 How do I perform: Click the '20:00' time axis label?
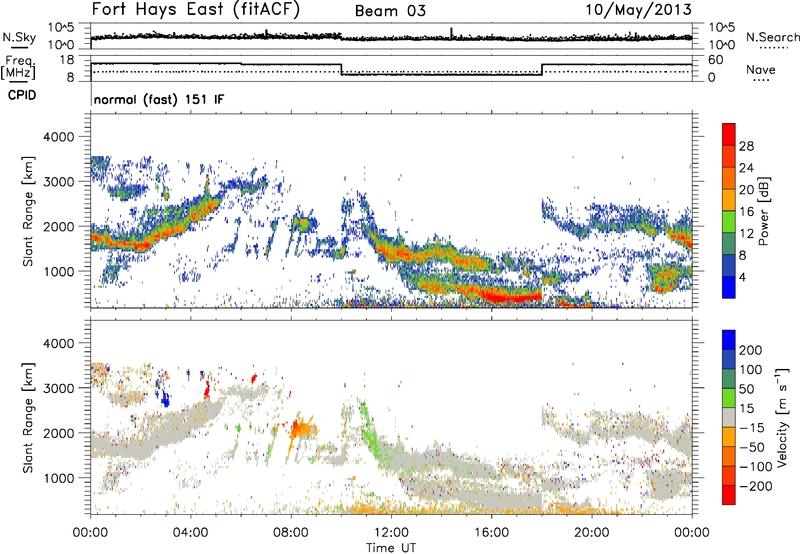(x=592, y=533)
